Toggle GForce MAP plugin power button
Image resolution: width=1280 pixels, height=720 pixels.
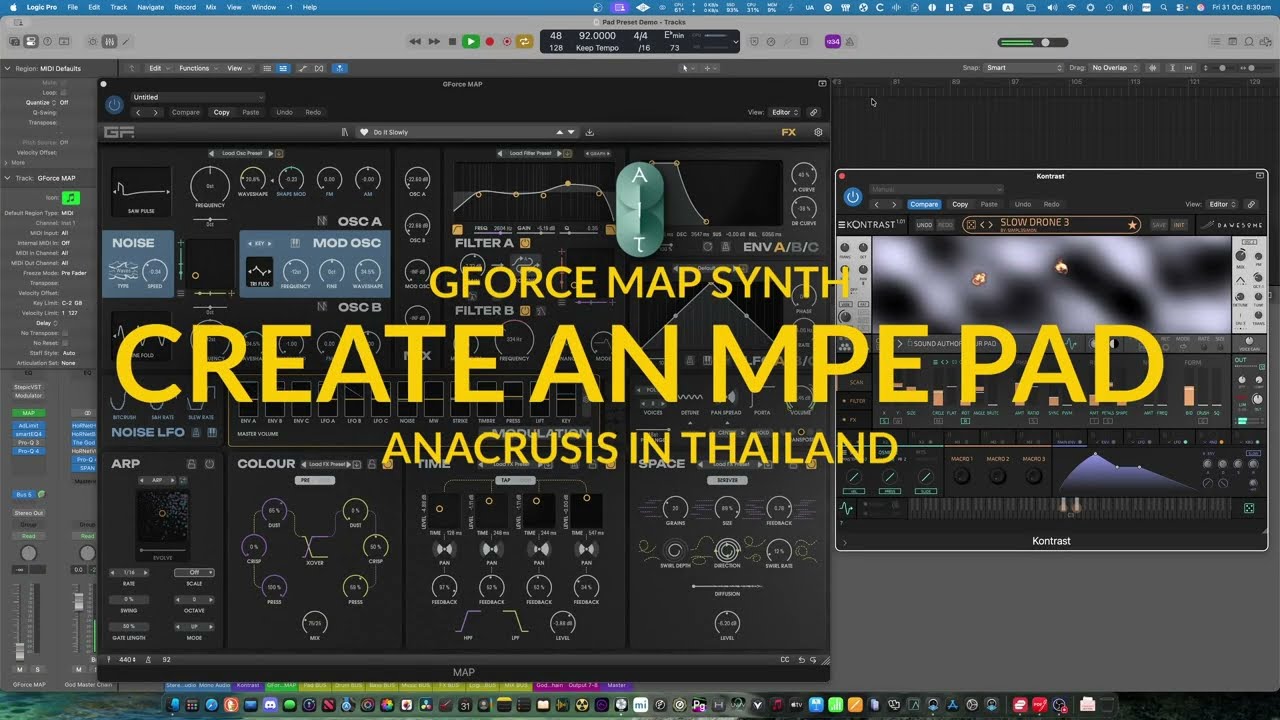[114, 104]
